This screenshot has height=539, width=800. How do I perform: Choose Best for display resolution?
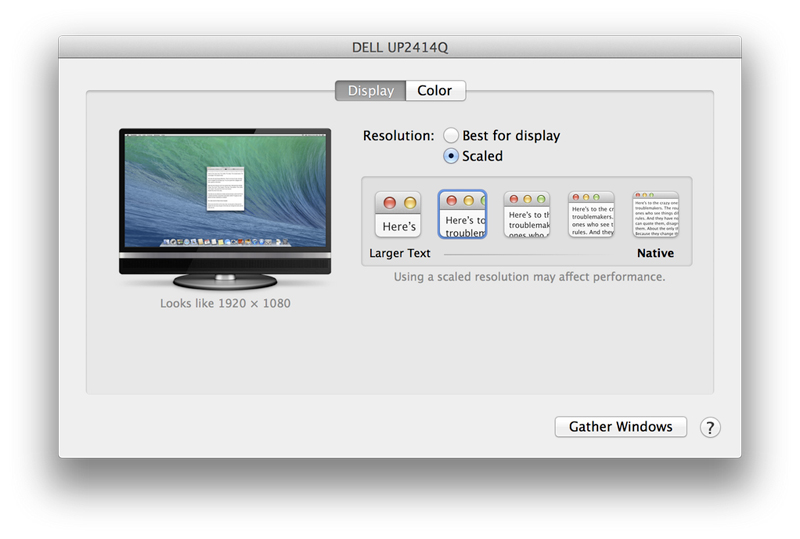[x=451, y=135]
